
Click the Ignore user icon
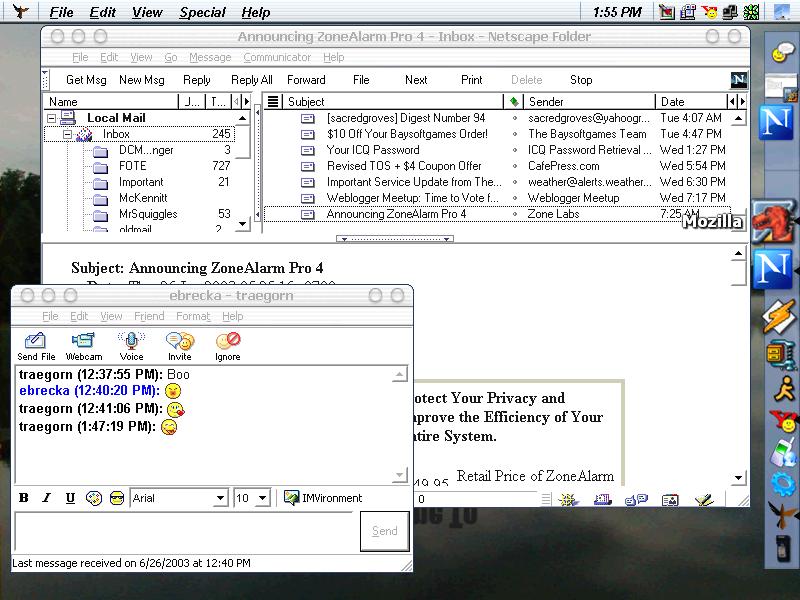pos(228,346)
